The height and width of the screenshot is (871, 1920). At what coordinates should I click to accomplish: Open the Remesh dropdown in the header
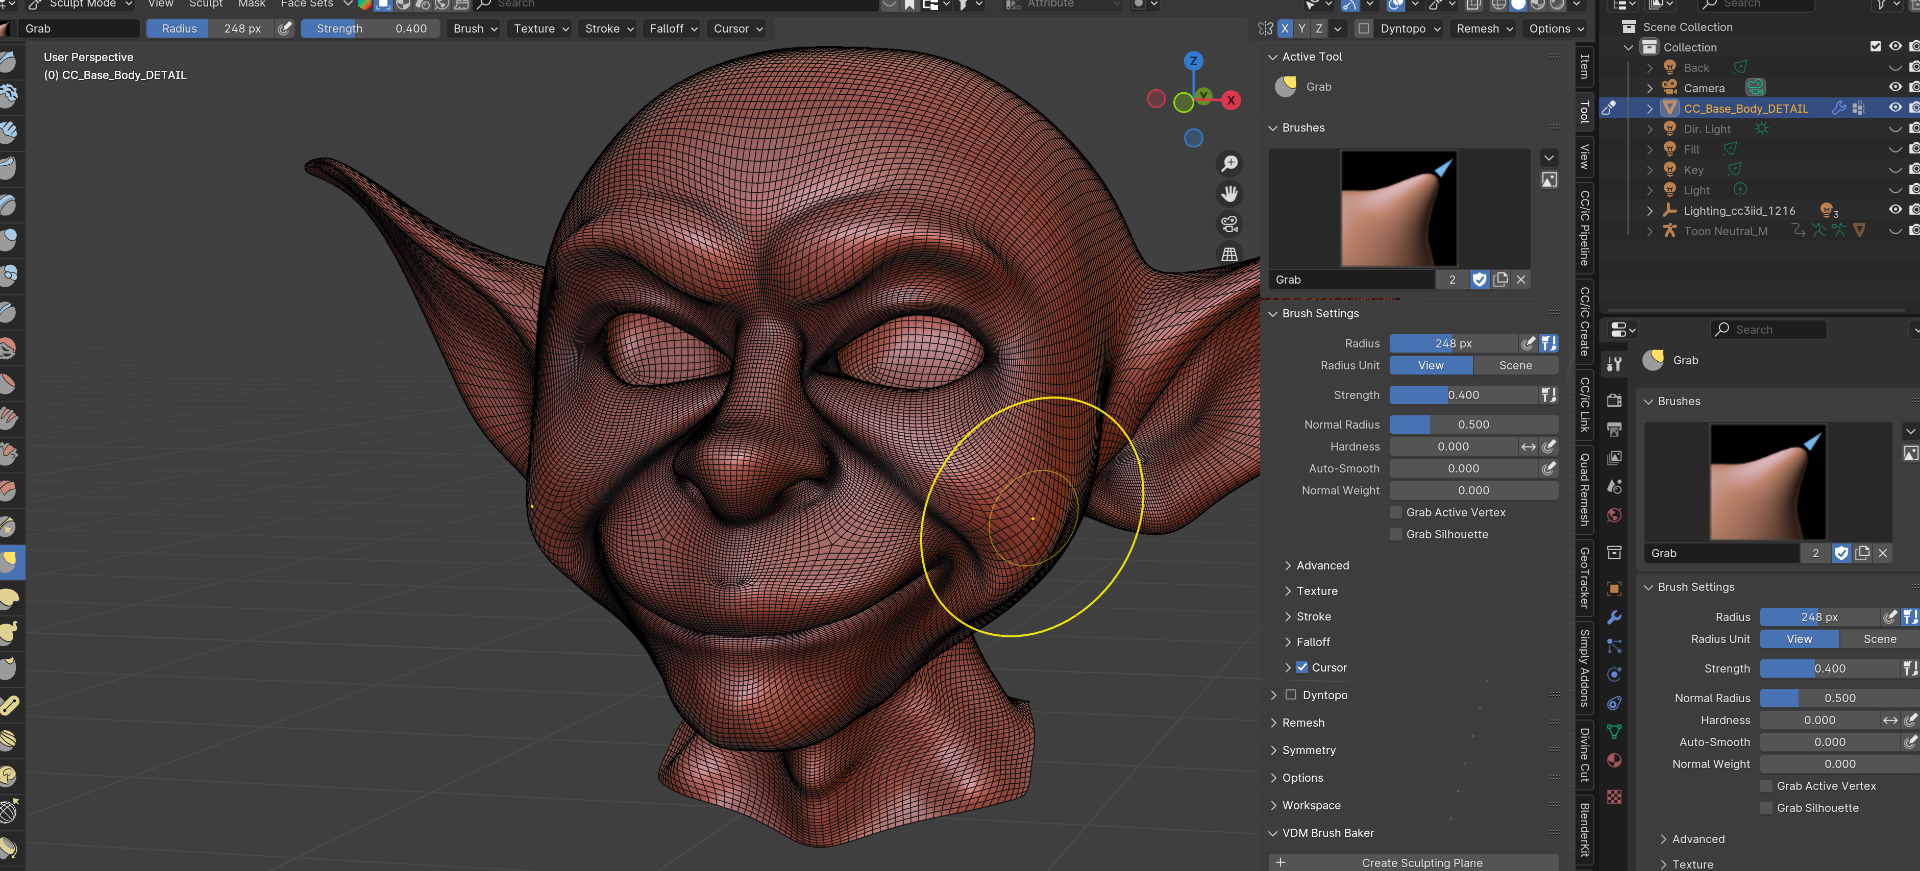pos(1484,29)
